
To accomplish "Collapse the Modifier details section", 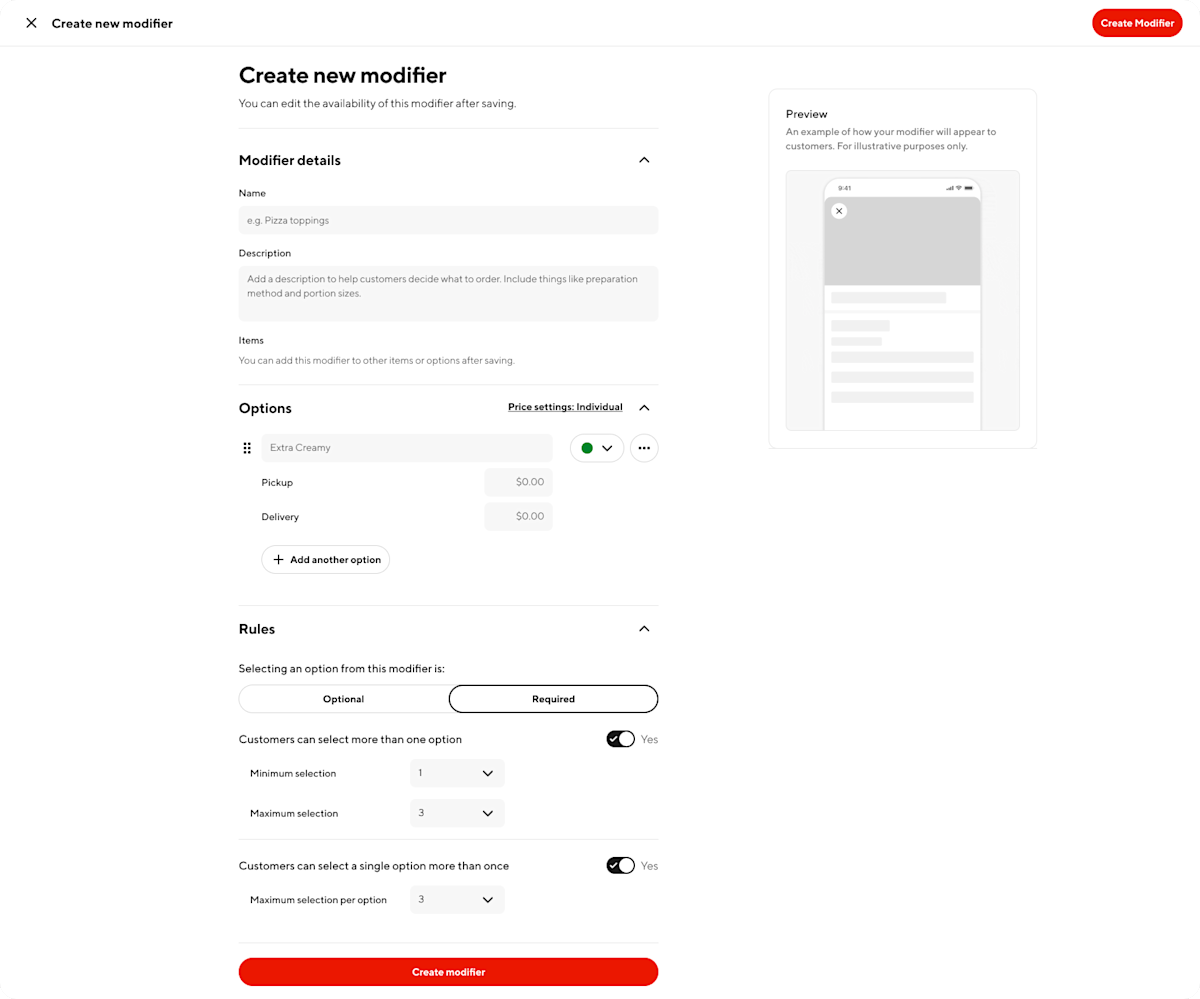I will pos(644,160).
